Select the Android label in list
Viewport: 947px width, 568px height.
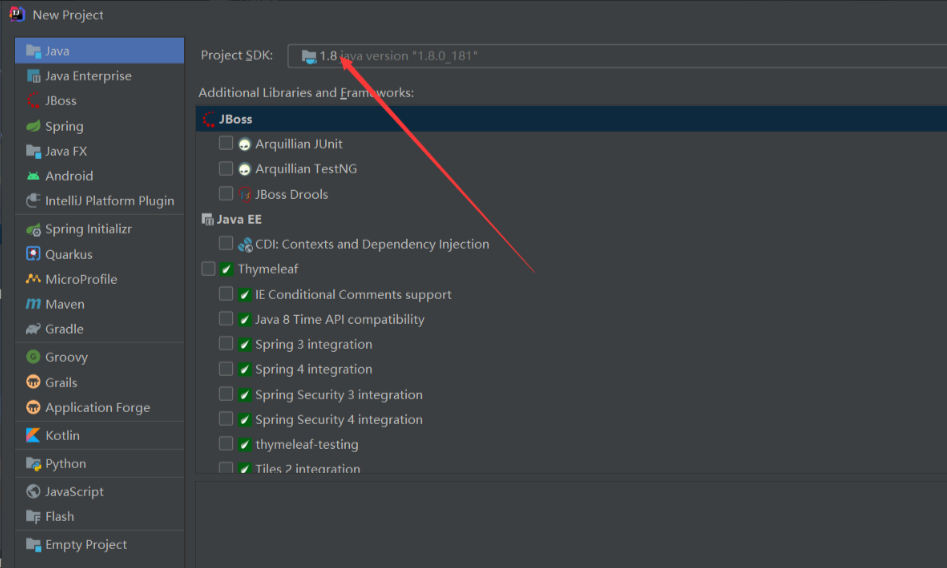(69, 176)
